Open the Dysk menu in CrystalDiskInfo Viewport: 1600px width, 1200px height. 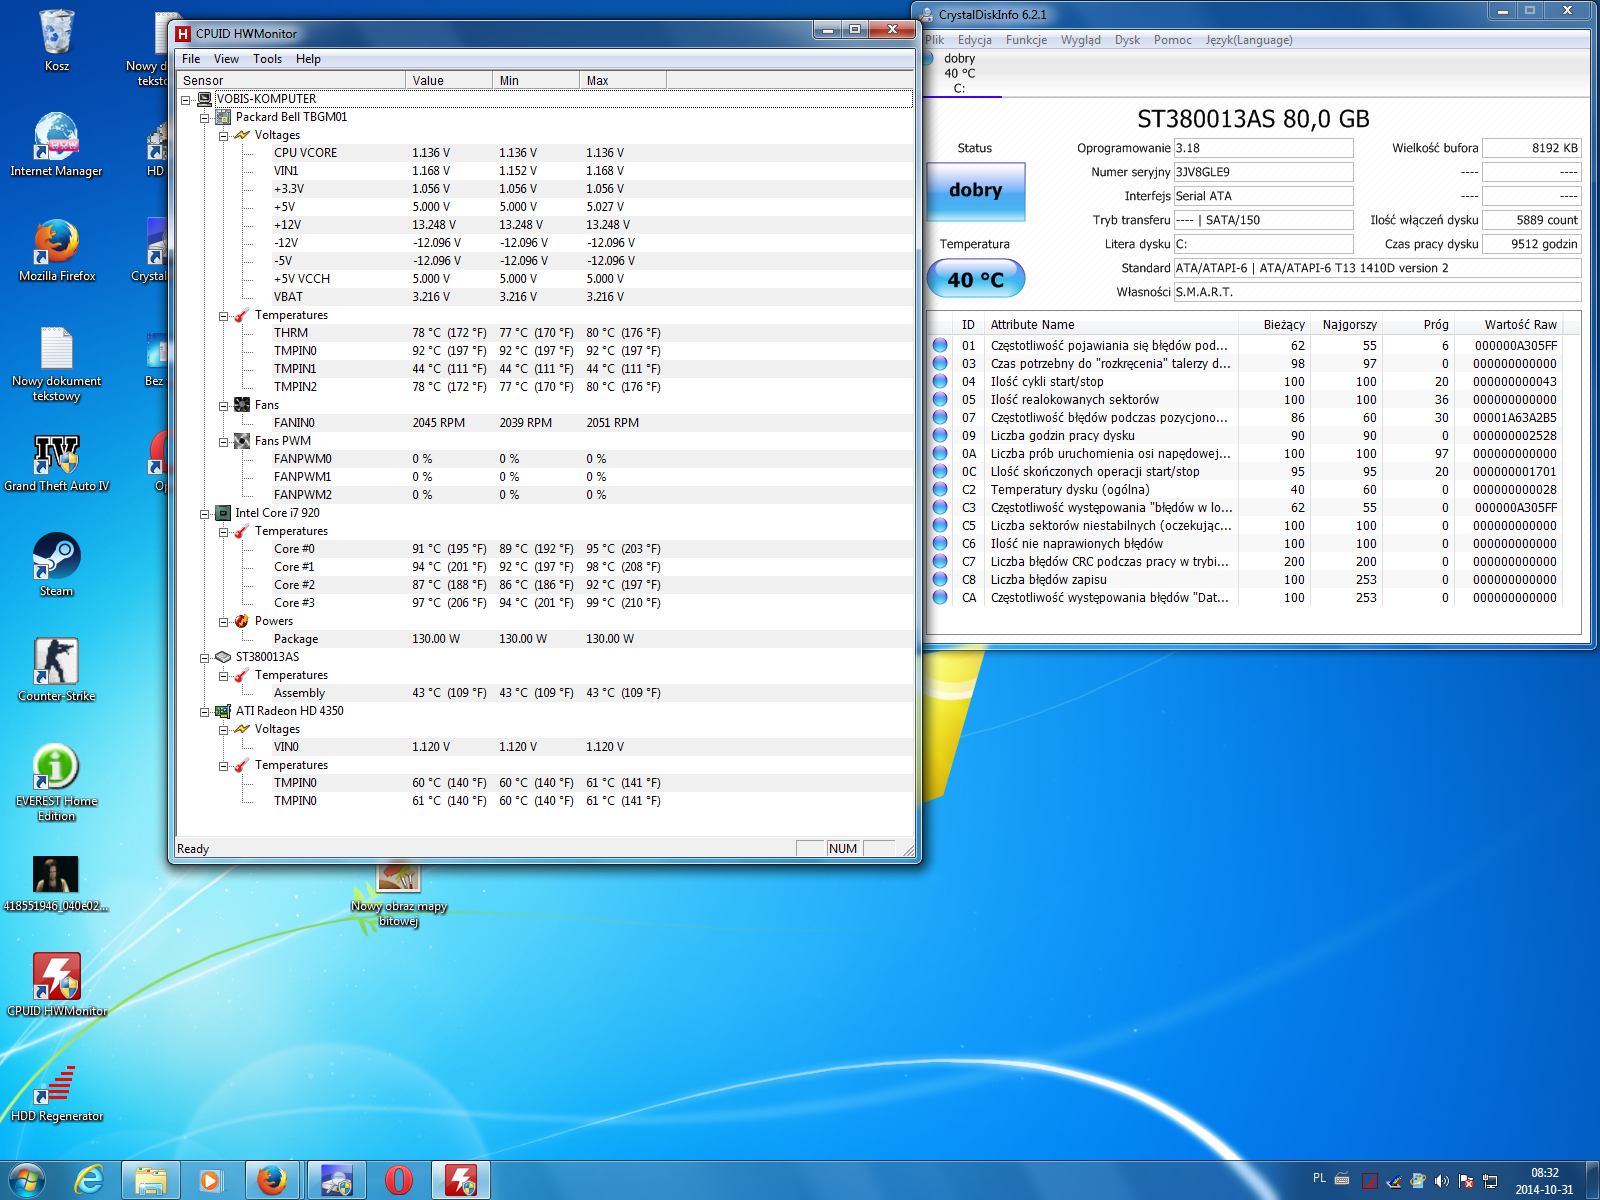coord(1127,40)
